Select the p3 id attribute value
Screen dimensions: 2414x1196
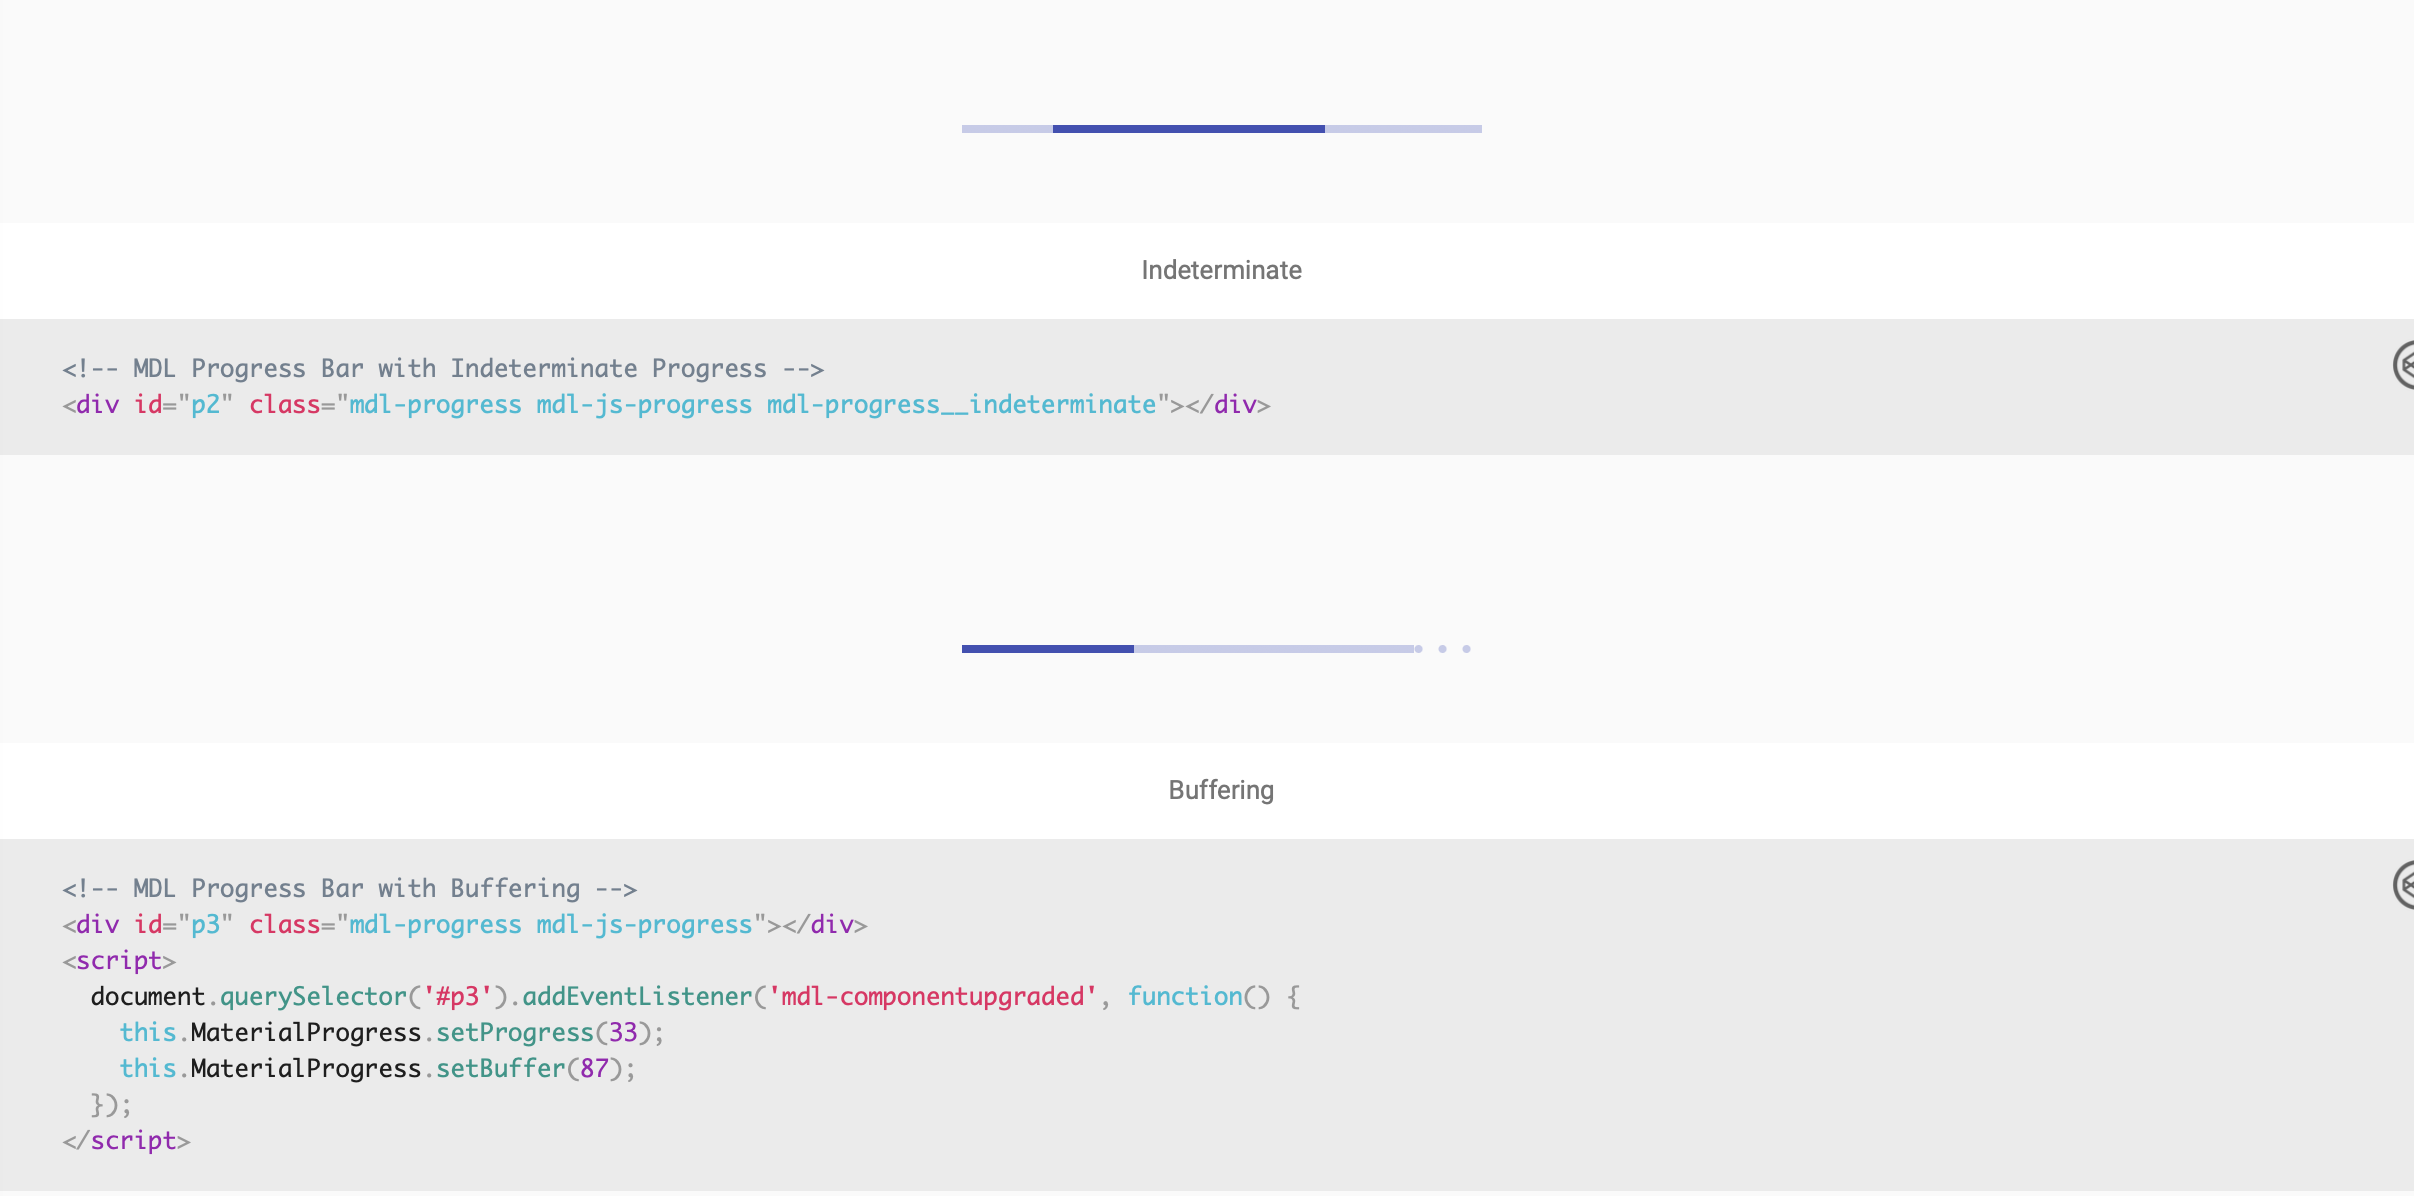207,924
